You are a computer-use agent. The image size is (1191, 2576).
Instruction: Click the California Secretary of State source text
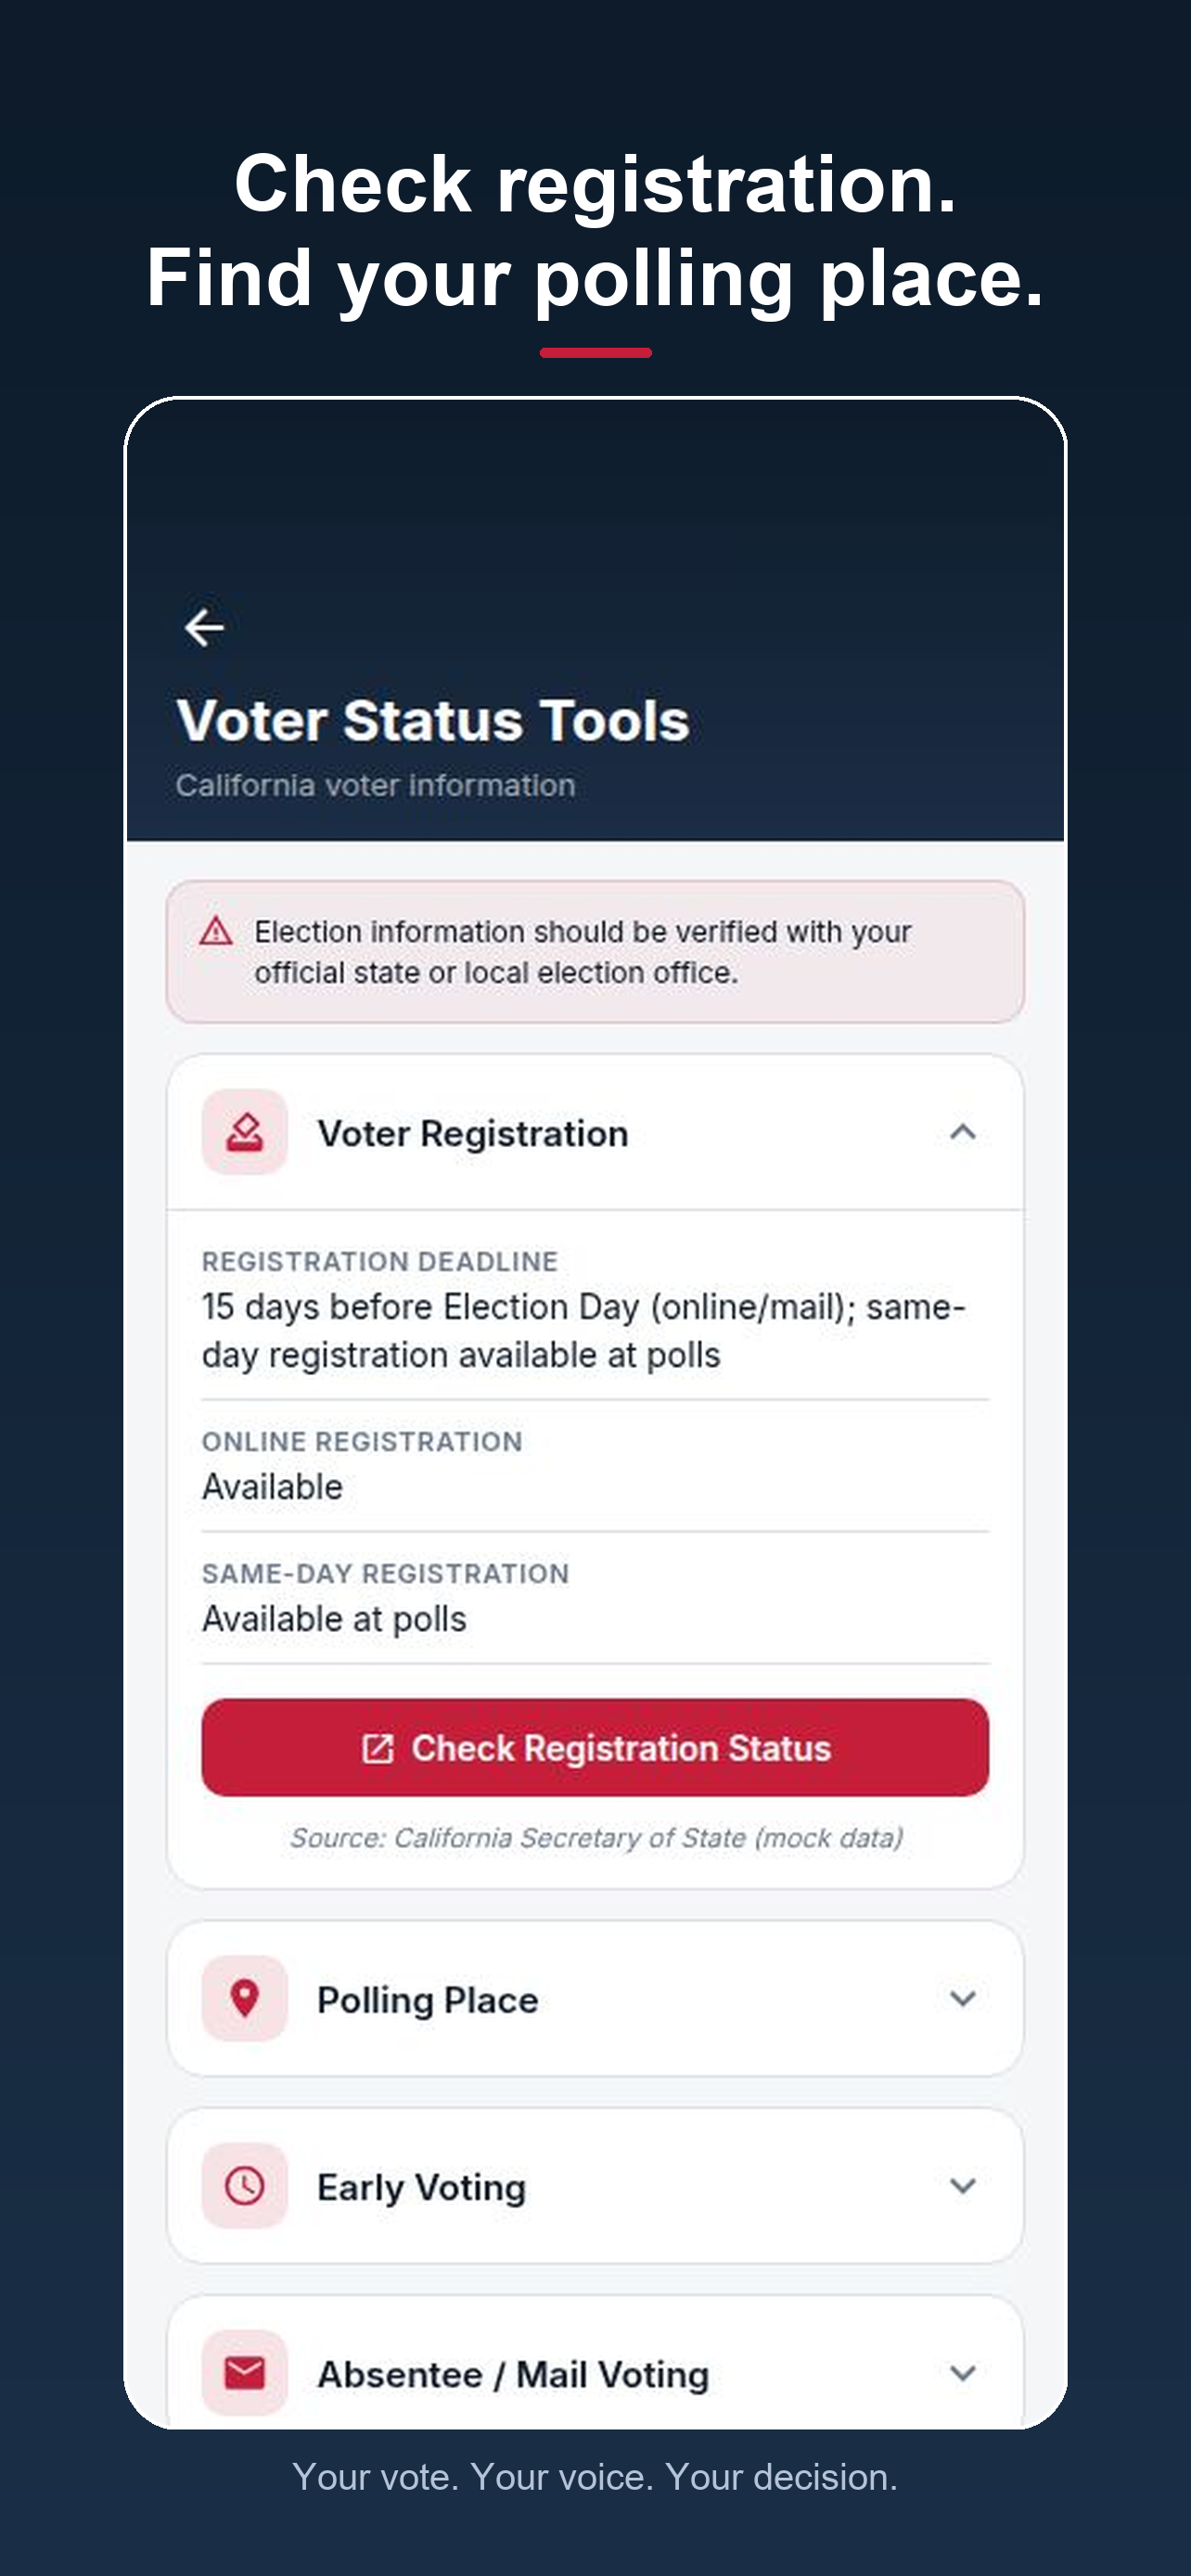[596, 1838]
